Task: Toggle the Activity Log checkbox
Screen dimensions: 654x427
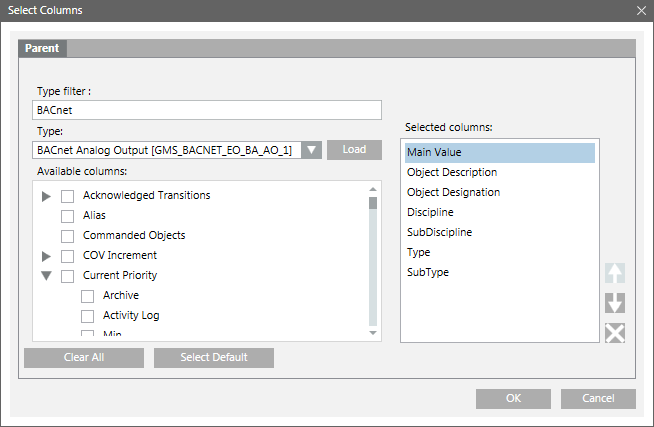Action: pos(88,316)
